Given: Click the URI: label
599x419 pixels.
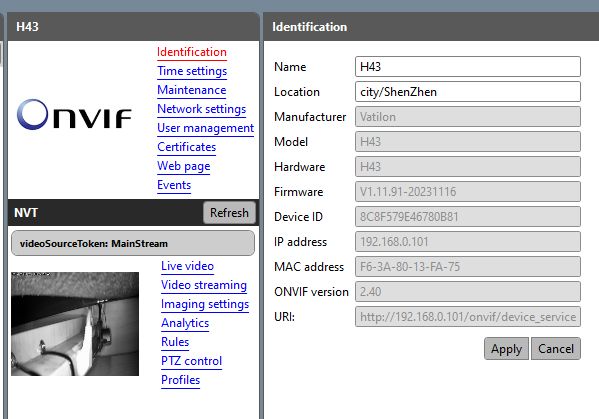Looking at the screenshot, I should pos(284,317).
